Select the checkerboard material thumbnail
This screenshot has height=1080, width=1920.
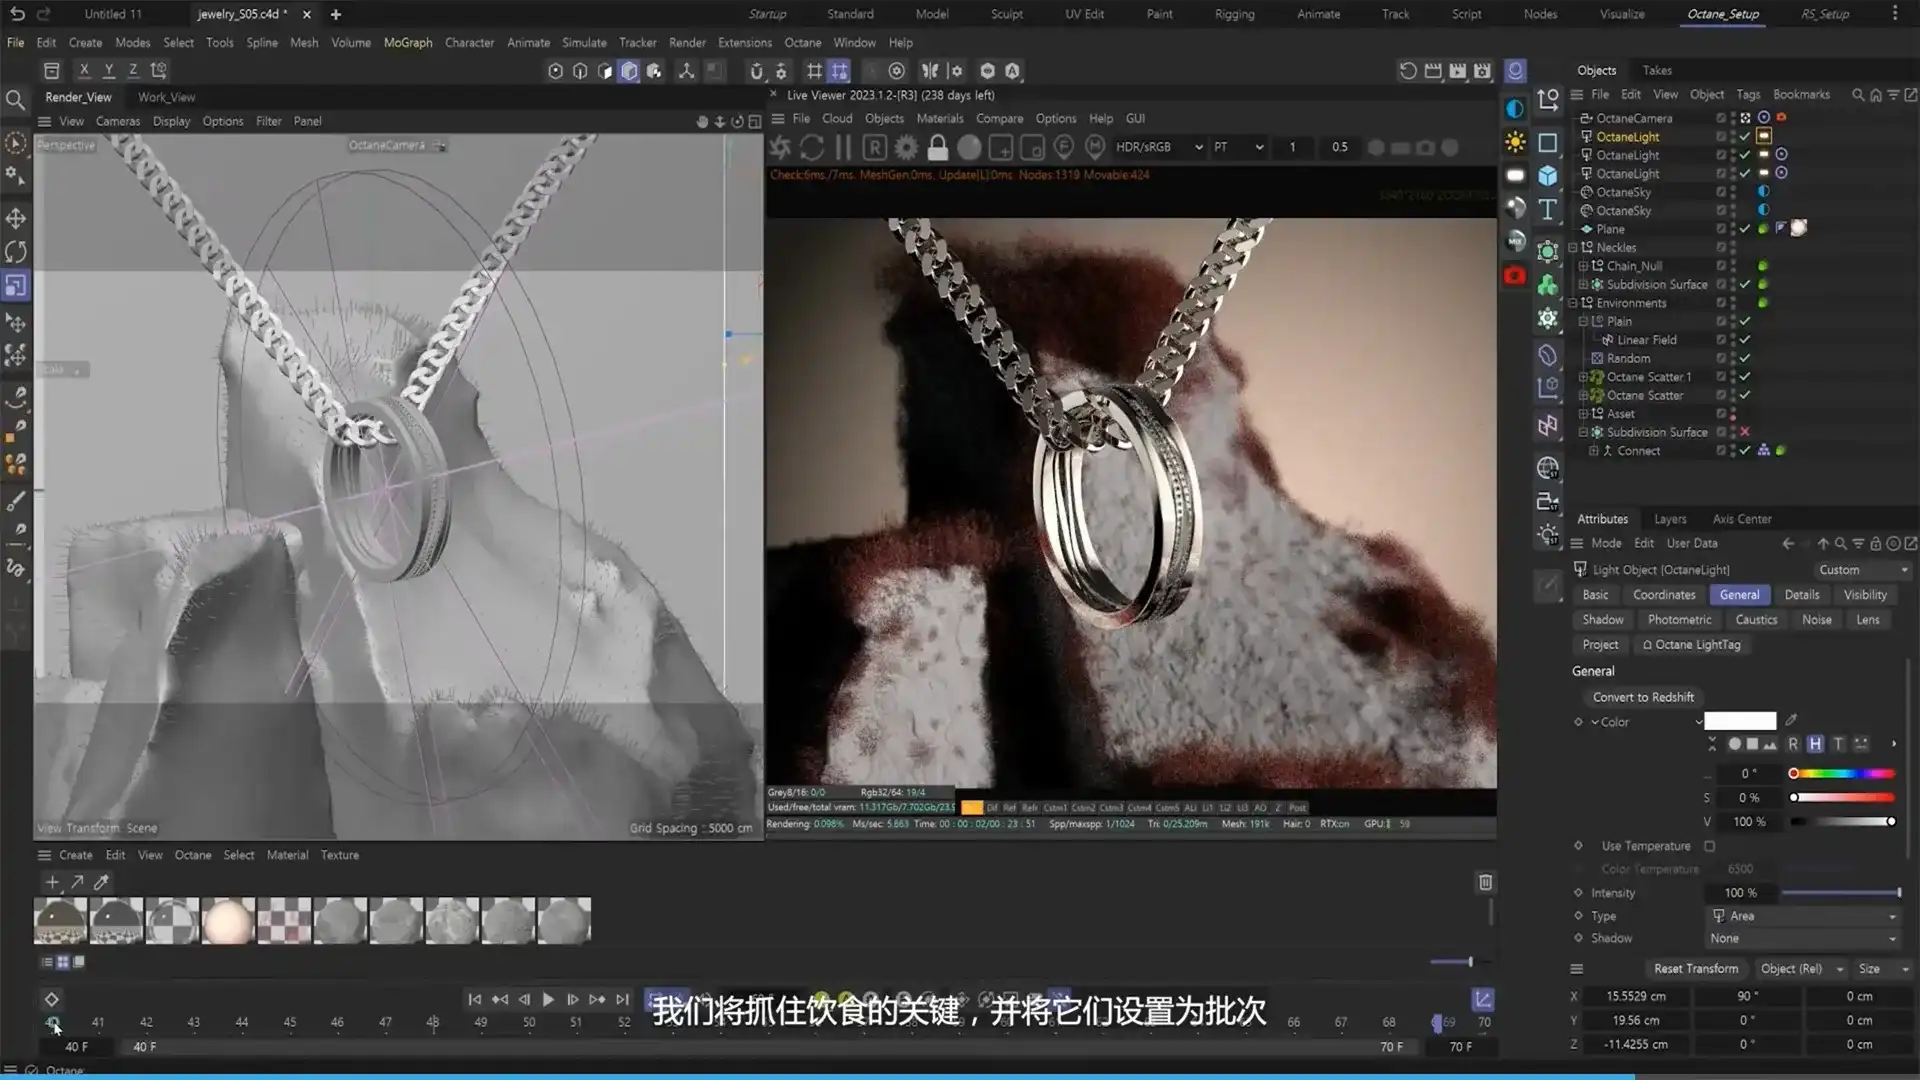click(x=284, y=920)
